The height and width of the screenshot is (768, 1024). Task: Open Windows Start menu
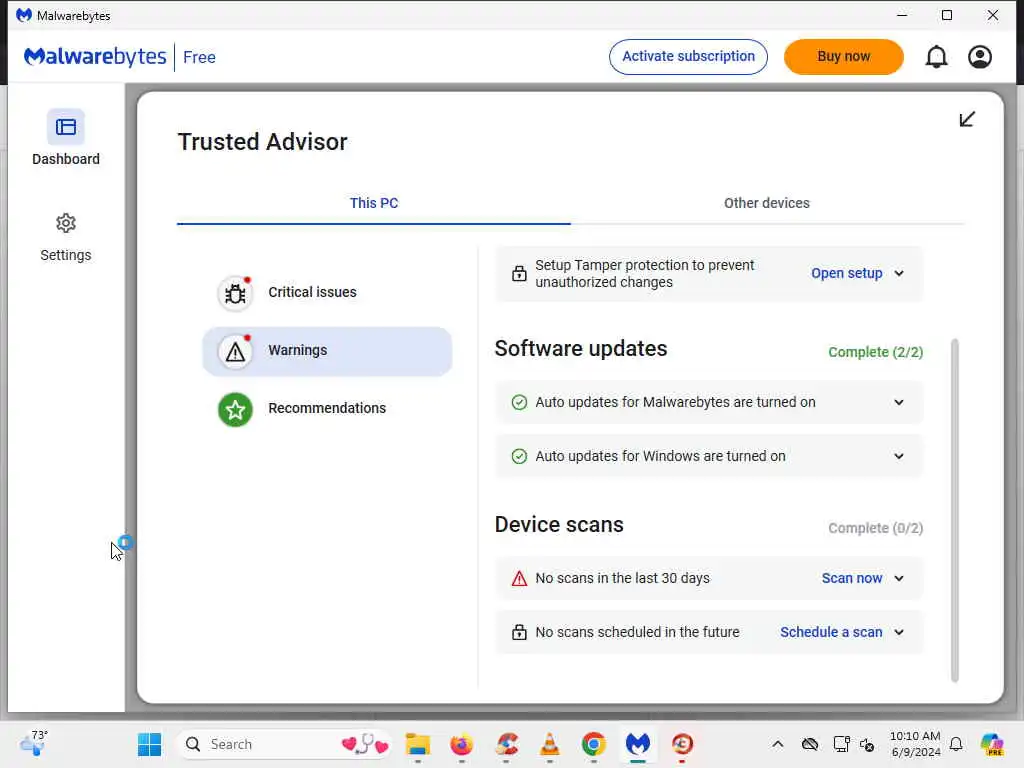coord(150,744)
